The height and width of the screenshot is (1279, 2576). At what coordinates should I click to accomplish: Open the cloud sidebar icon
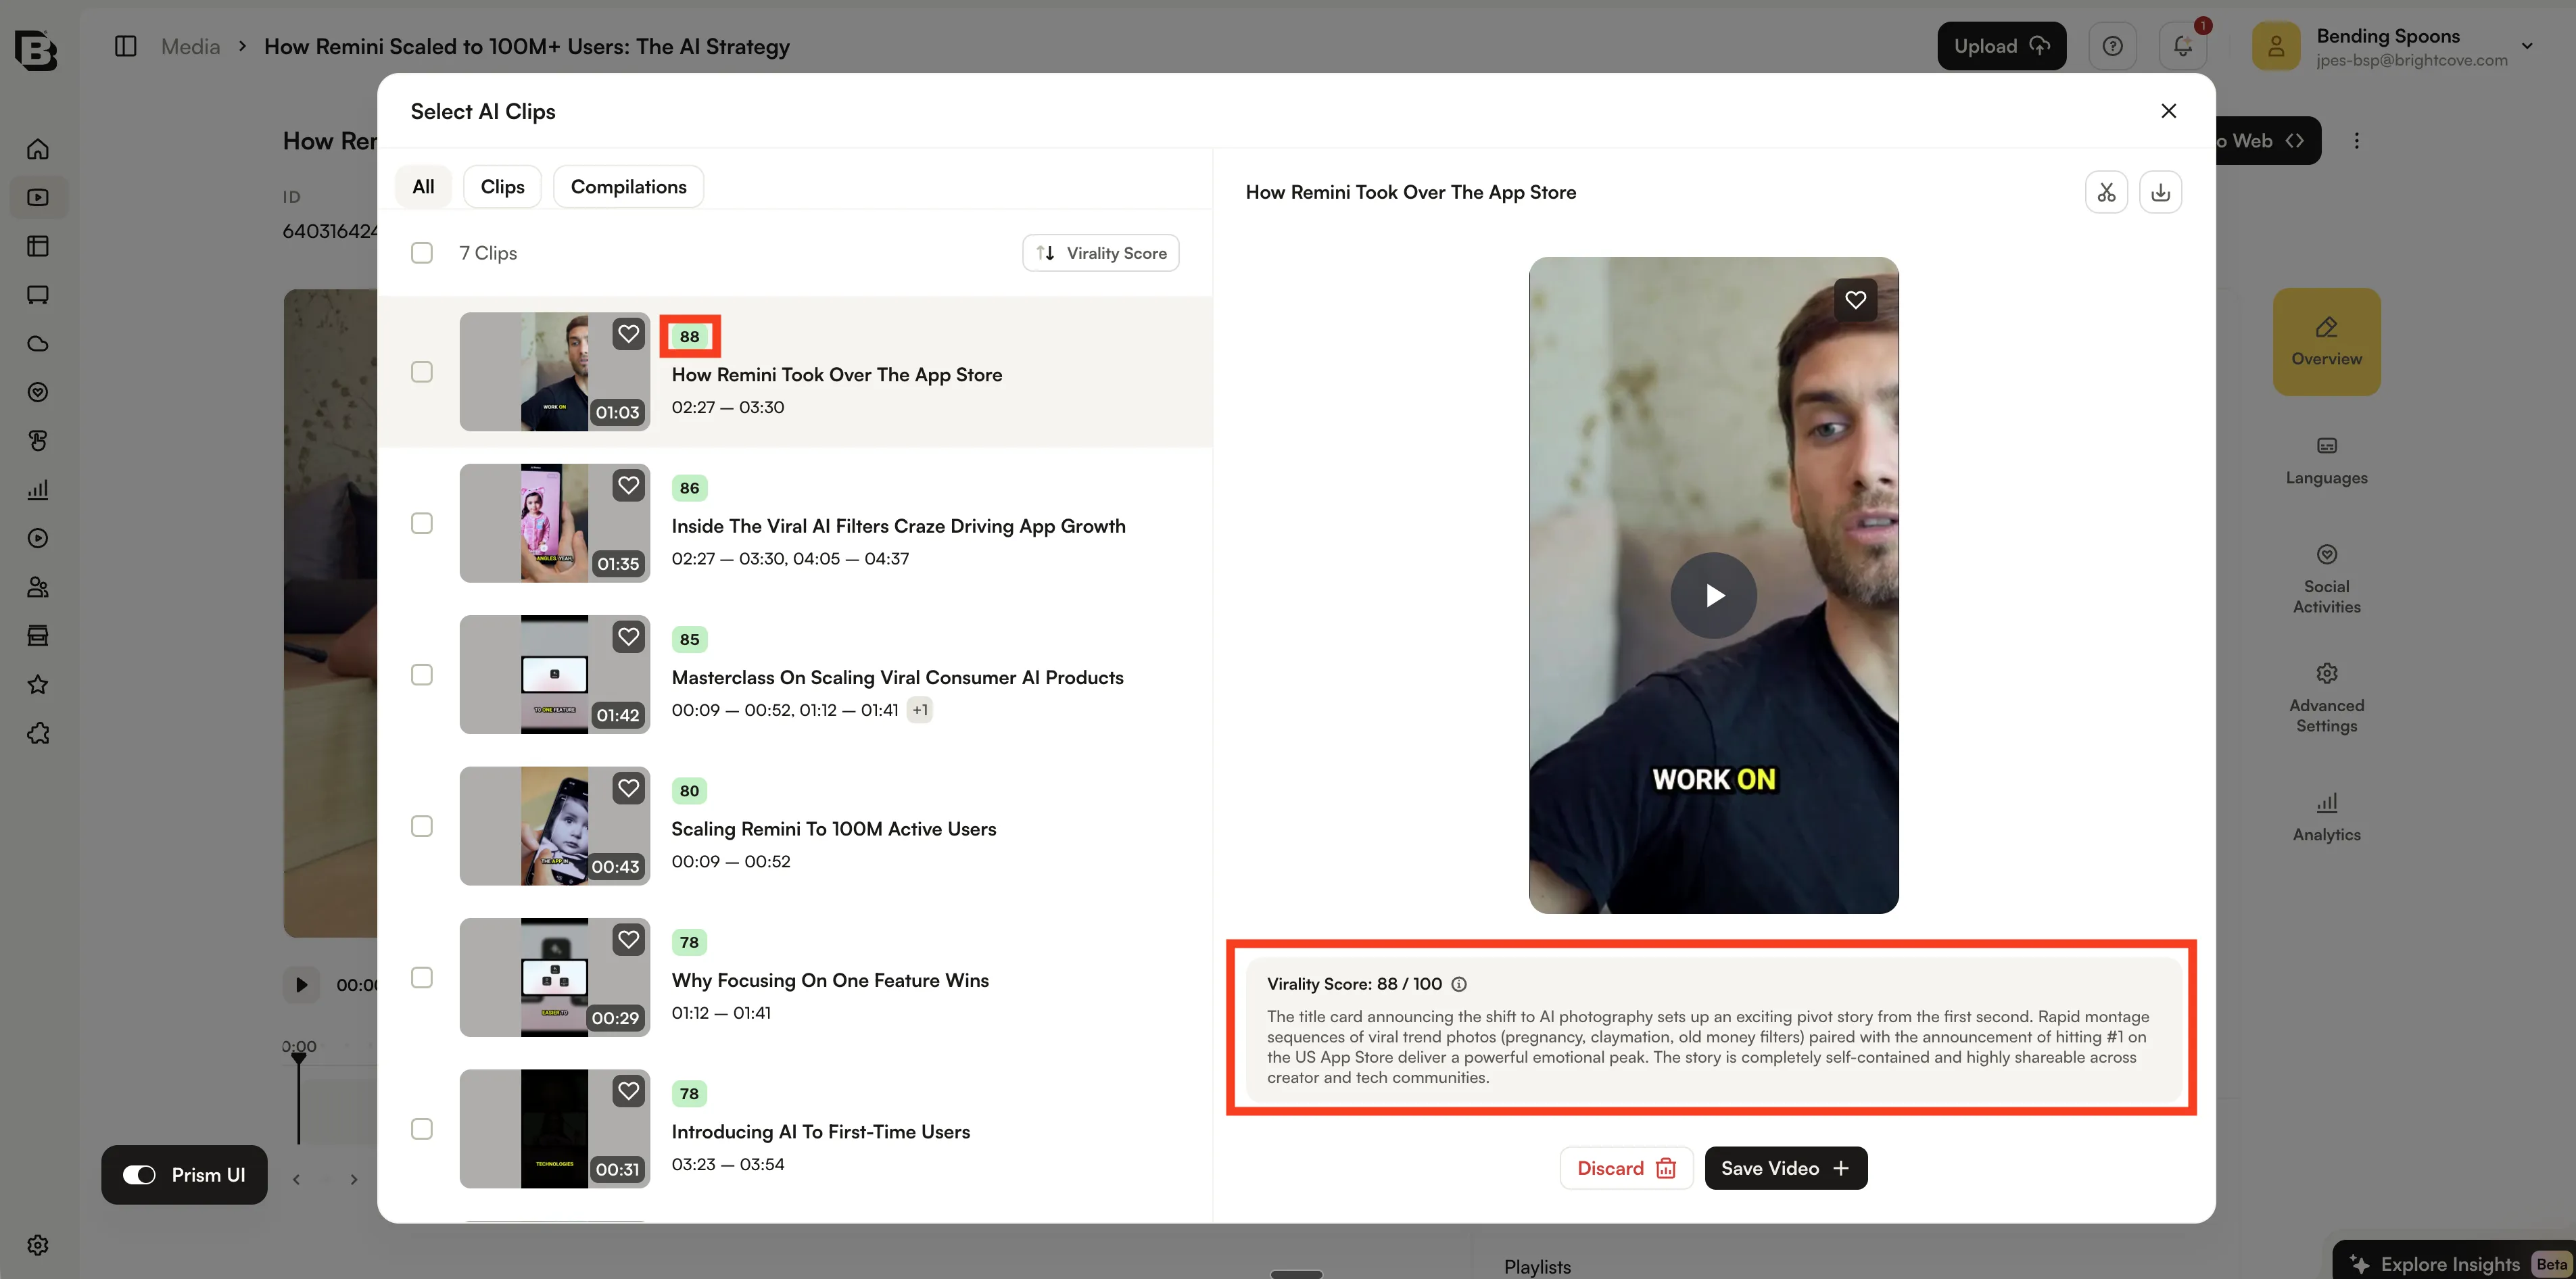[38, 344]
